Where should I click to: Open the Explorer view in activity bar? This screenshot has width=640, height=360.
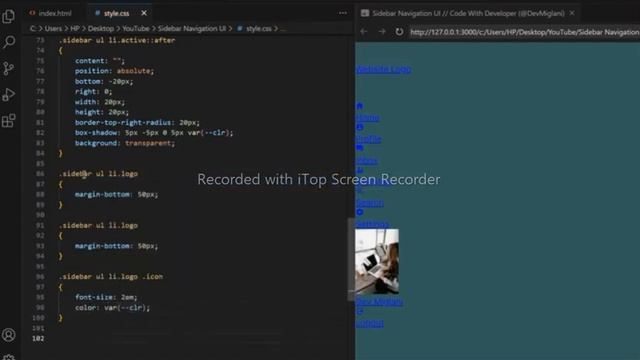point(9,16)
